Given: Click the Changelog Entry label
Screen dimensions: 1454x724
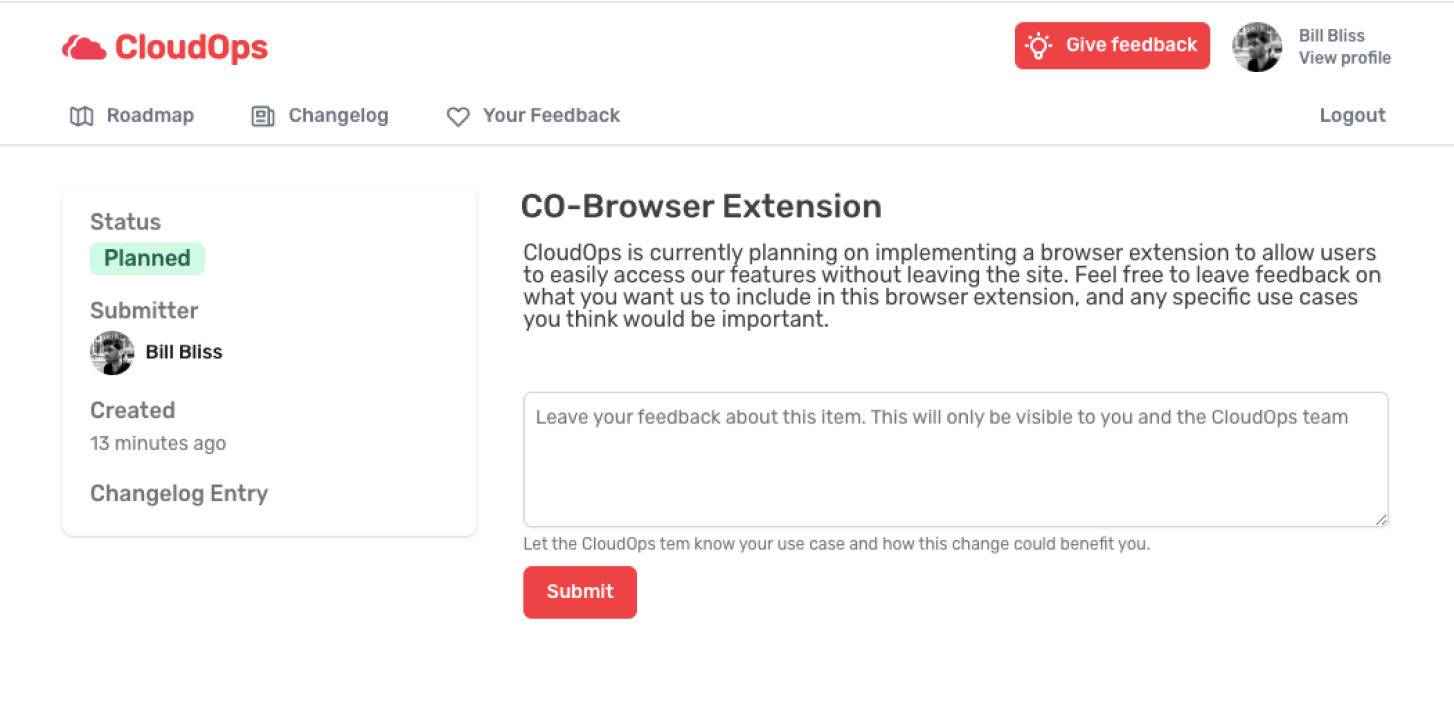Looking at the screenshot, I should (x=179, y=494).
